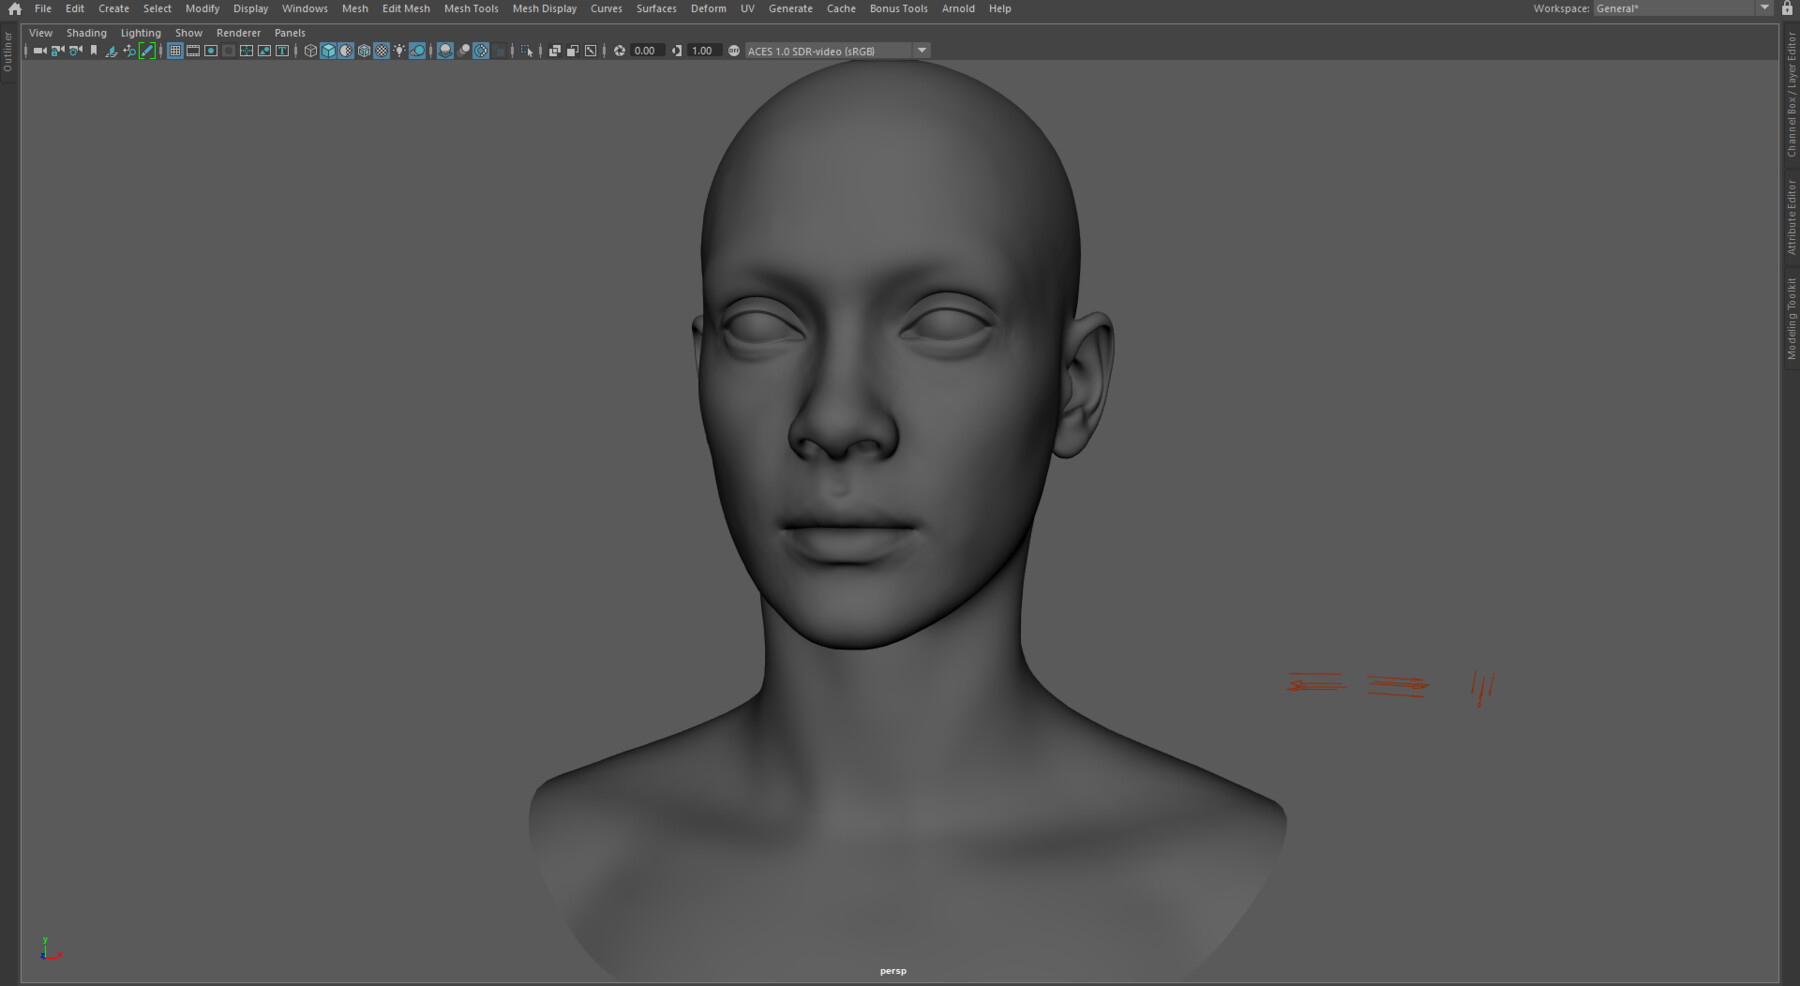Click the Maya home icon
1800x986 pixels.
pyautogui.click(x=14, y=8)
